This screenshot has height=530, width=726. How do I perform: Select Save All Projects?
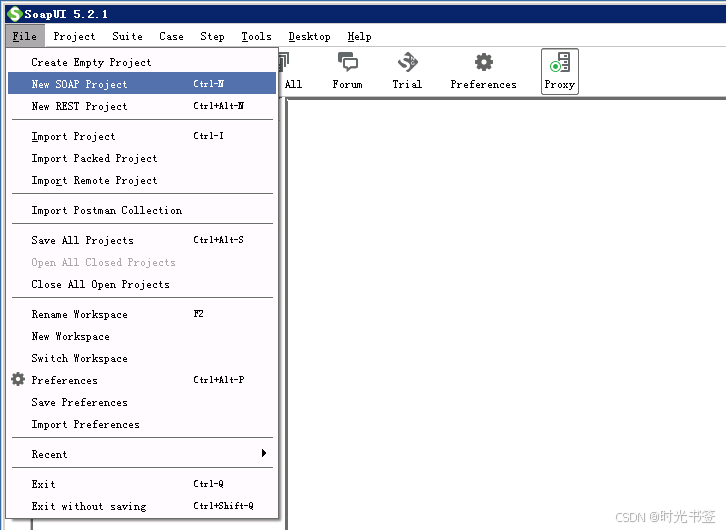coord(142,240)
